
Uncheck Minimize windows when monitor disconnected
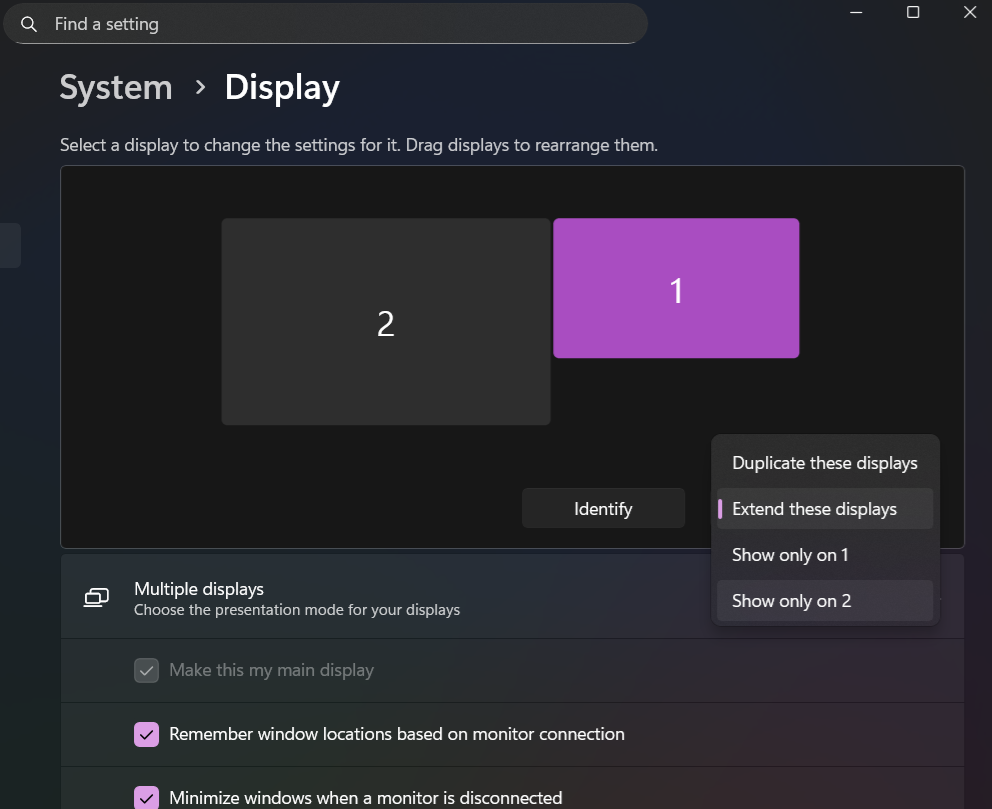[x=147, y=798]
